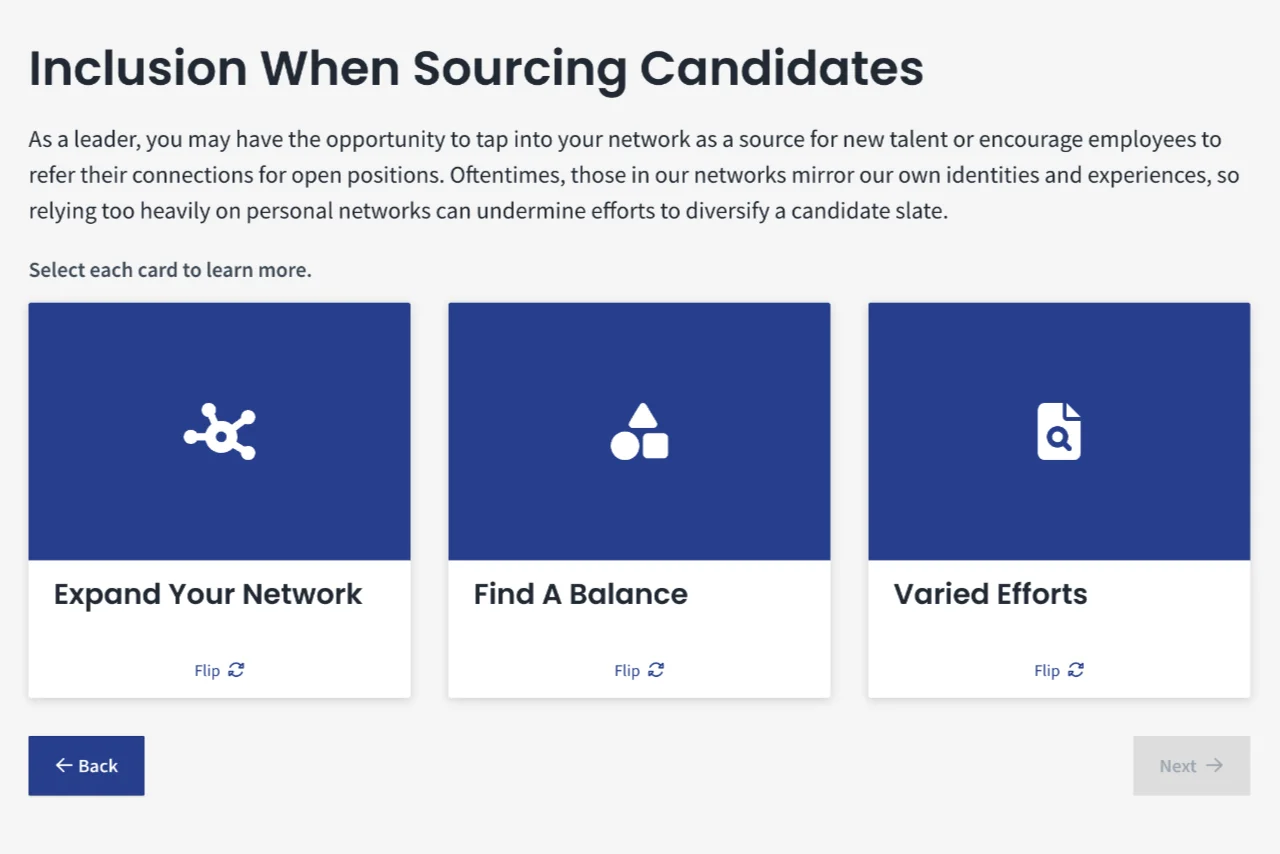Screen dimensions: 1280x854
Task: Click the right arrow icon in Next button
Action: point(1214,765)
